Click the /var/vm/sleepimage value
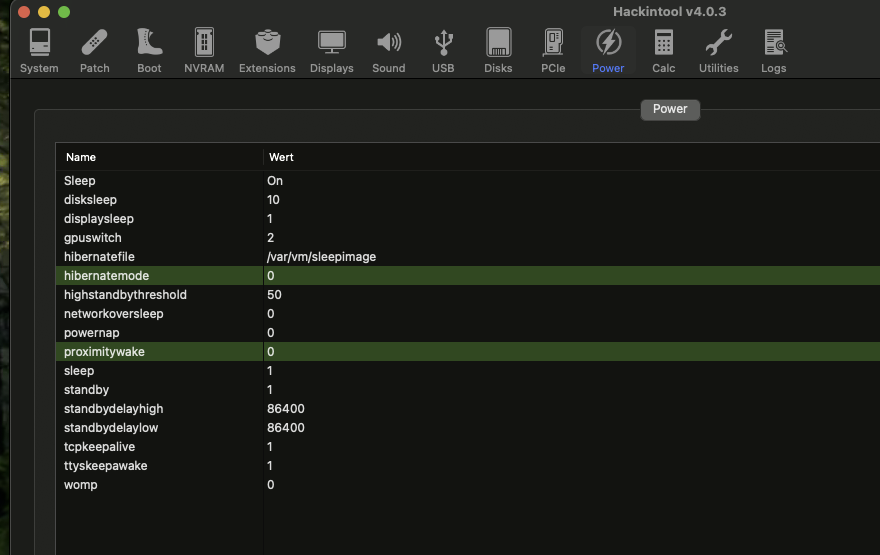The image size is (880, 555). [x=321, y=257]
